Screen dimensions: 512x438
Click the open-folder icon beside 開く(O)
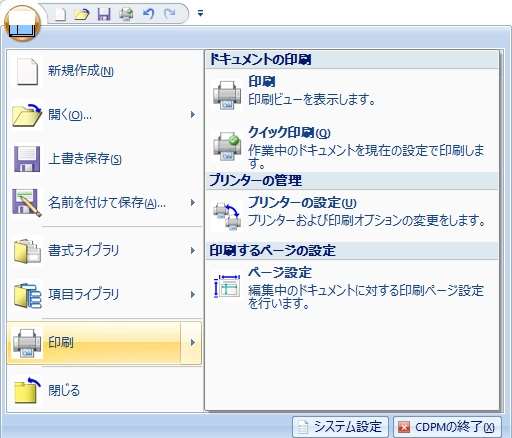click(27, 115)
